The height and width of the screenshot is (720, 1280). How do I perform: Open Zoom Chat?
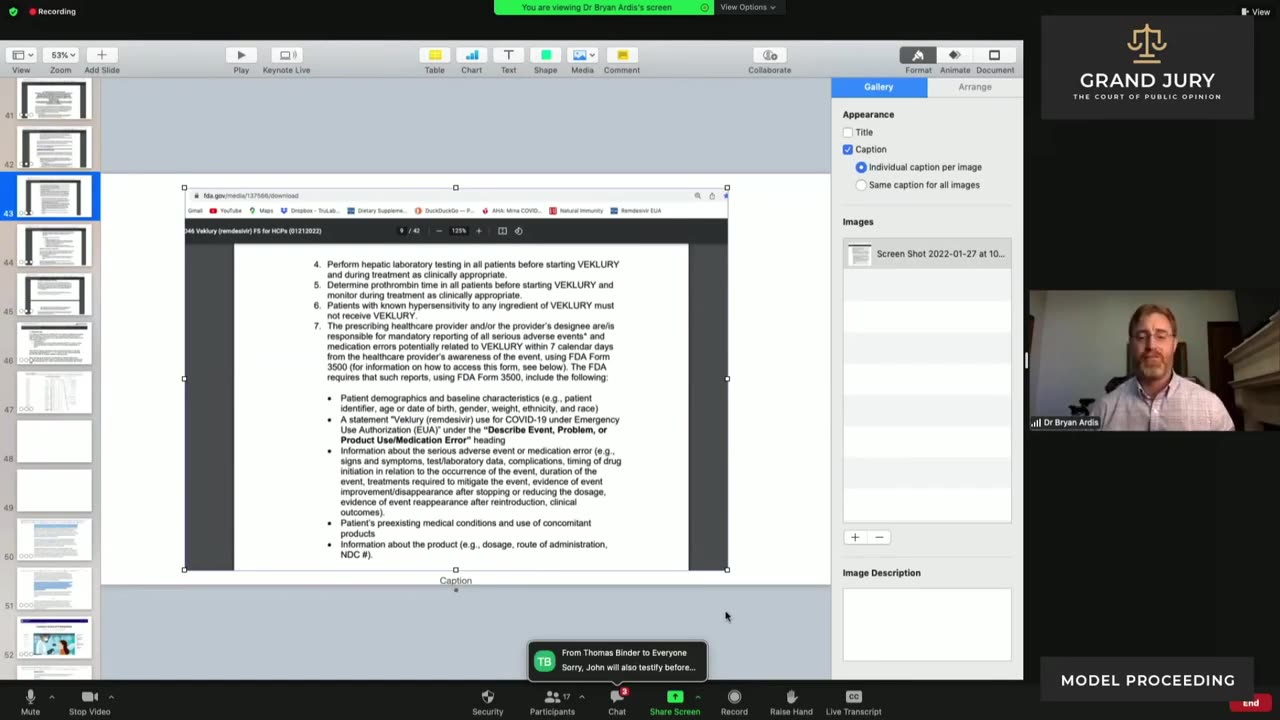pos(617,701)
